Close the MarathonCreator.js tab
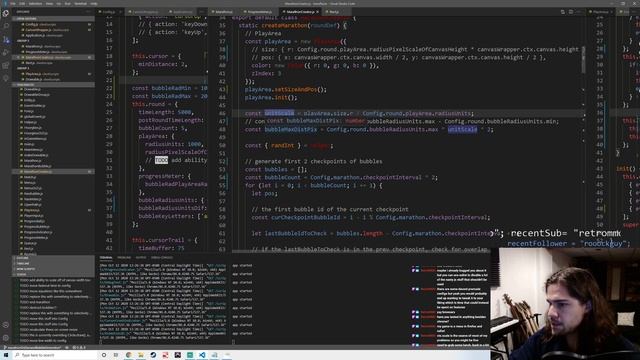 click(318, 12)
